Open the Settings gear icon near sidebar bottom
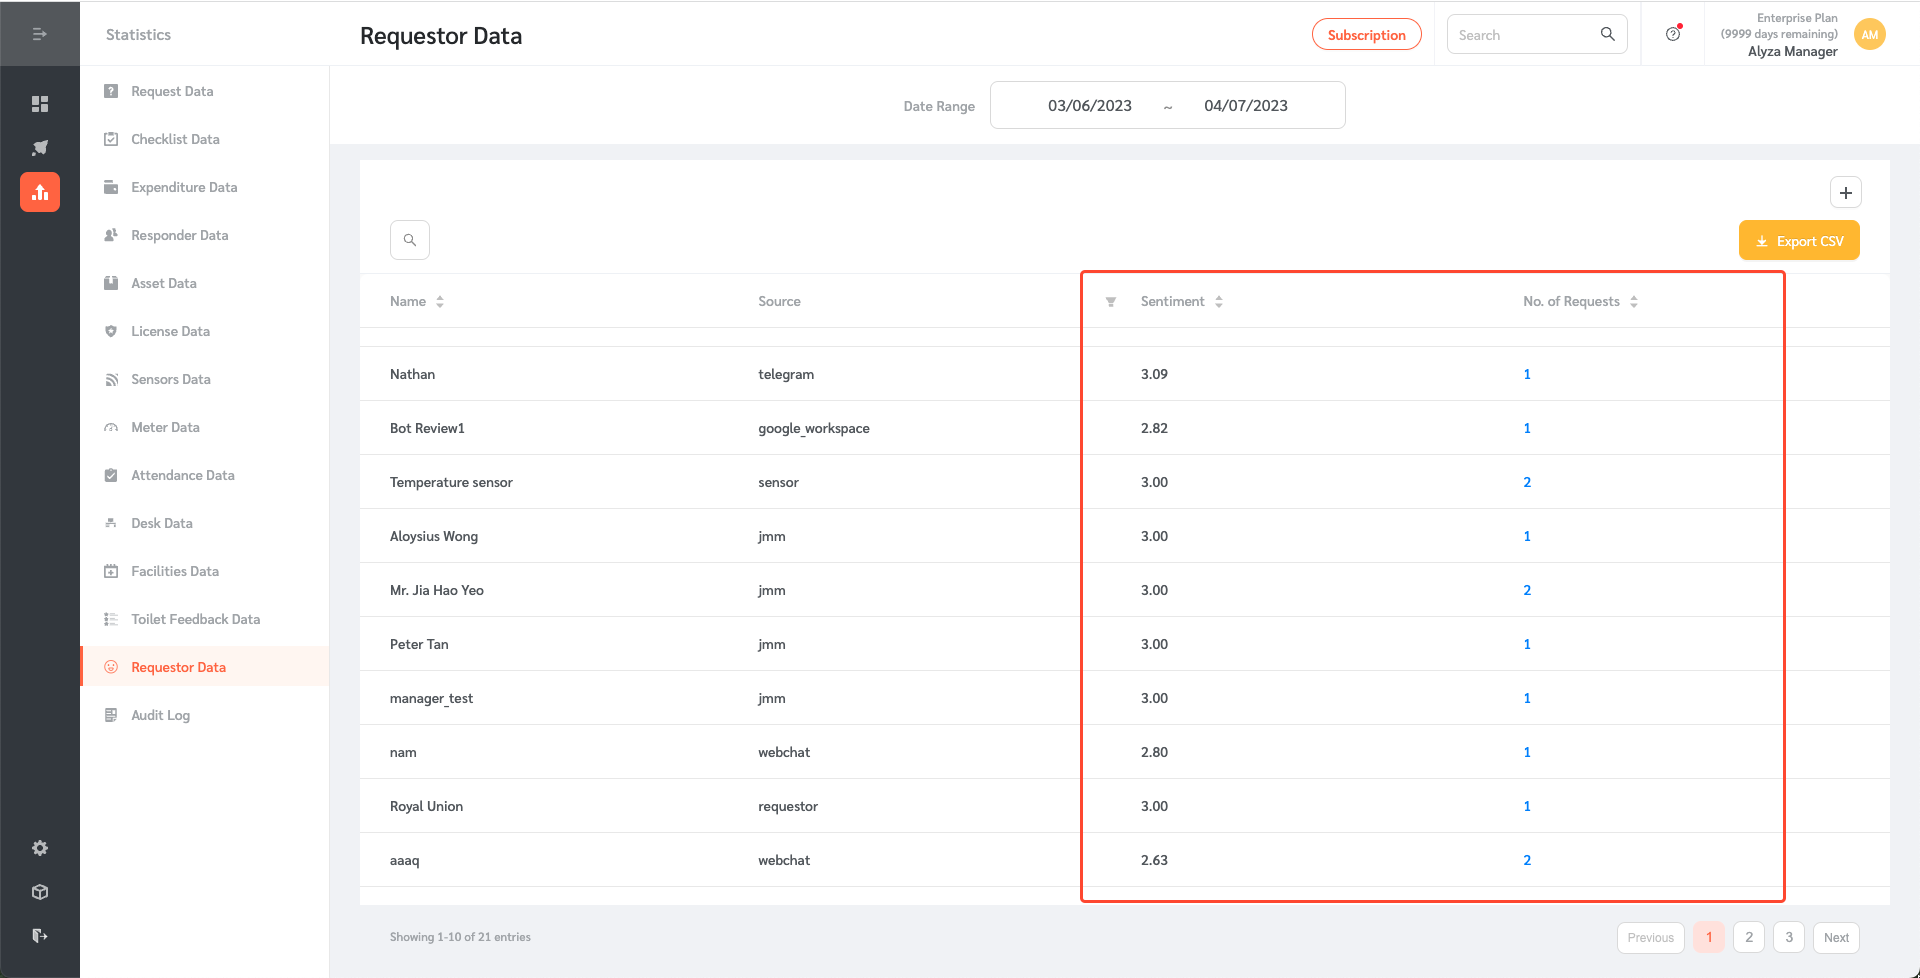Image resolution: width=1920 pixels, height=978 pixels. [40, 847]
